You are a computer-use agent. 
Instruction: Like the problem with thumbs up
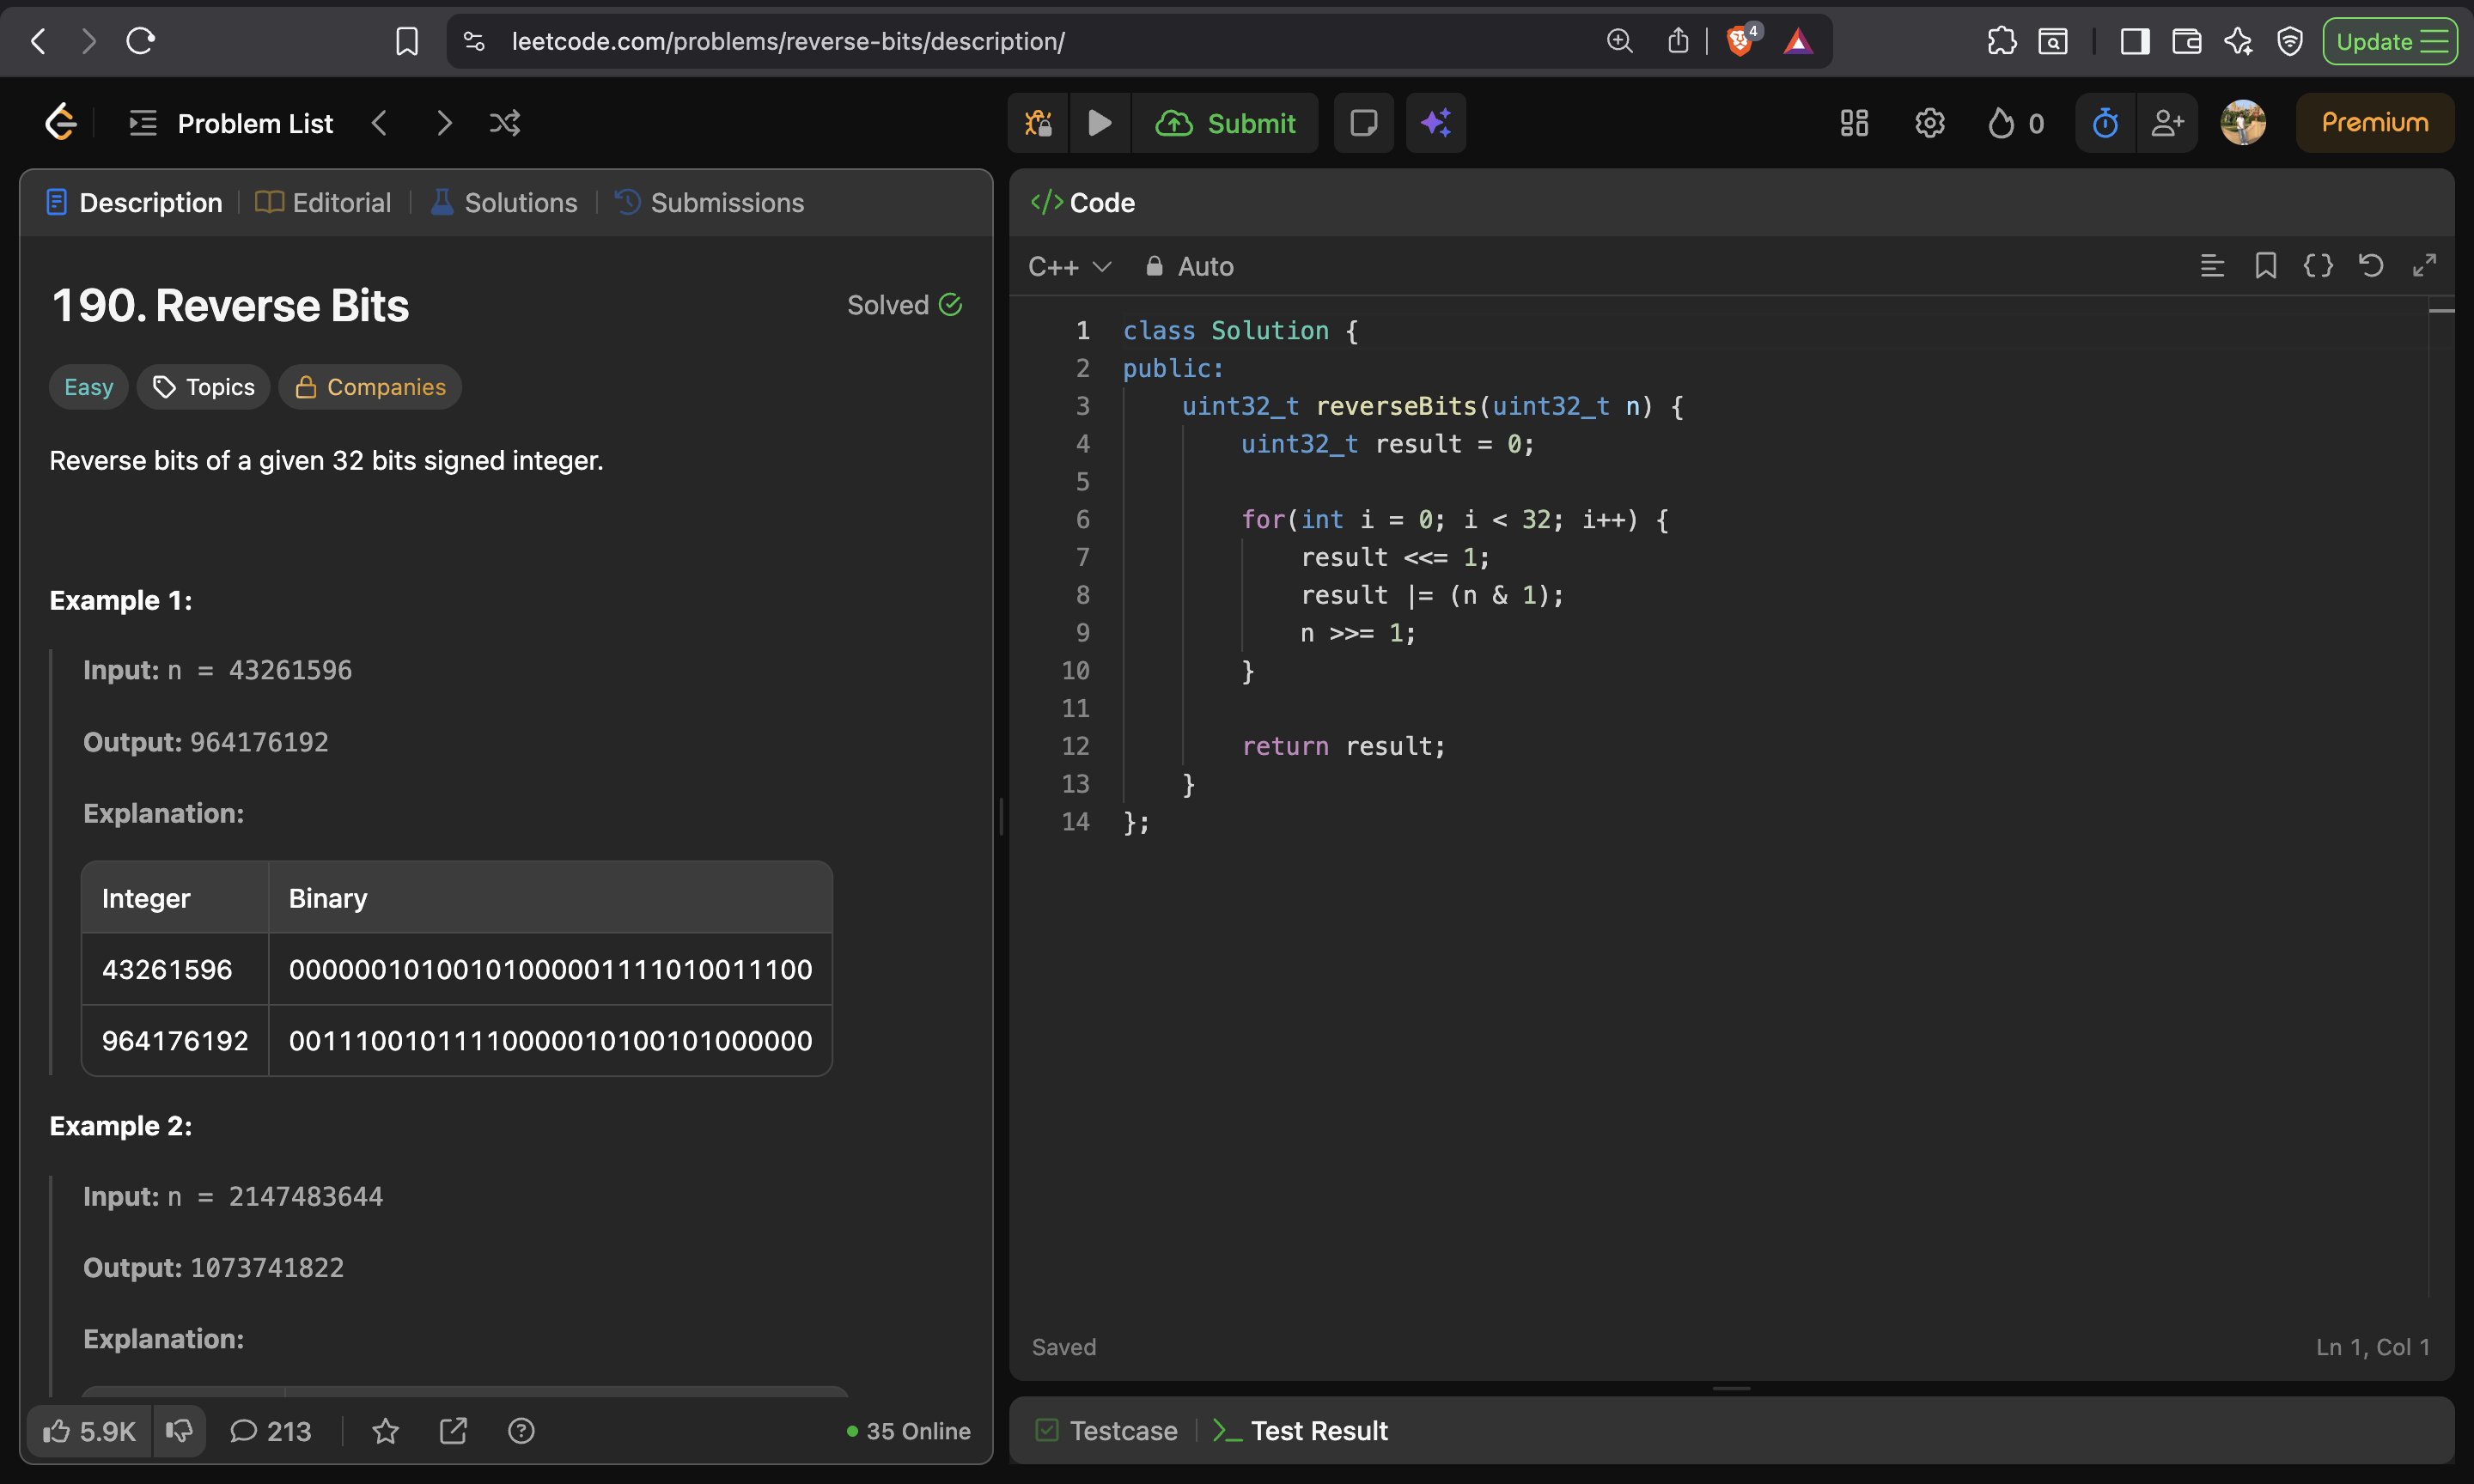(88, 1431)
